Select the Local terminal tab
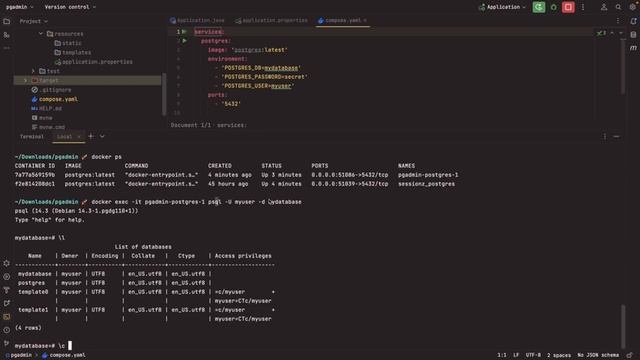Image resolution: width=640 pixels, height=360 pixels. 64,137
